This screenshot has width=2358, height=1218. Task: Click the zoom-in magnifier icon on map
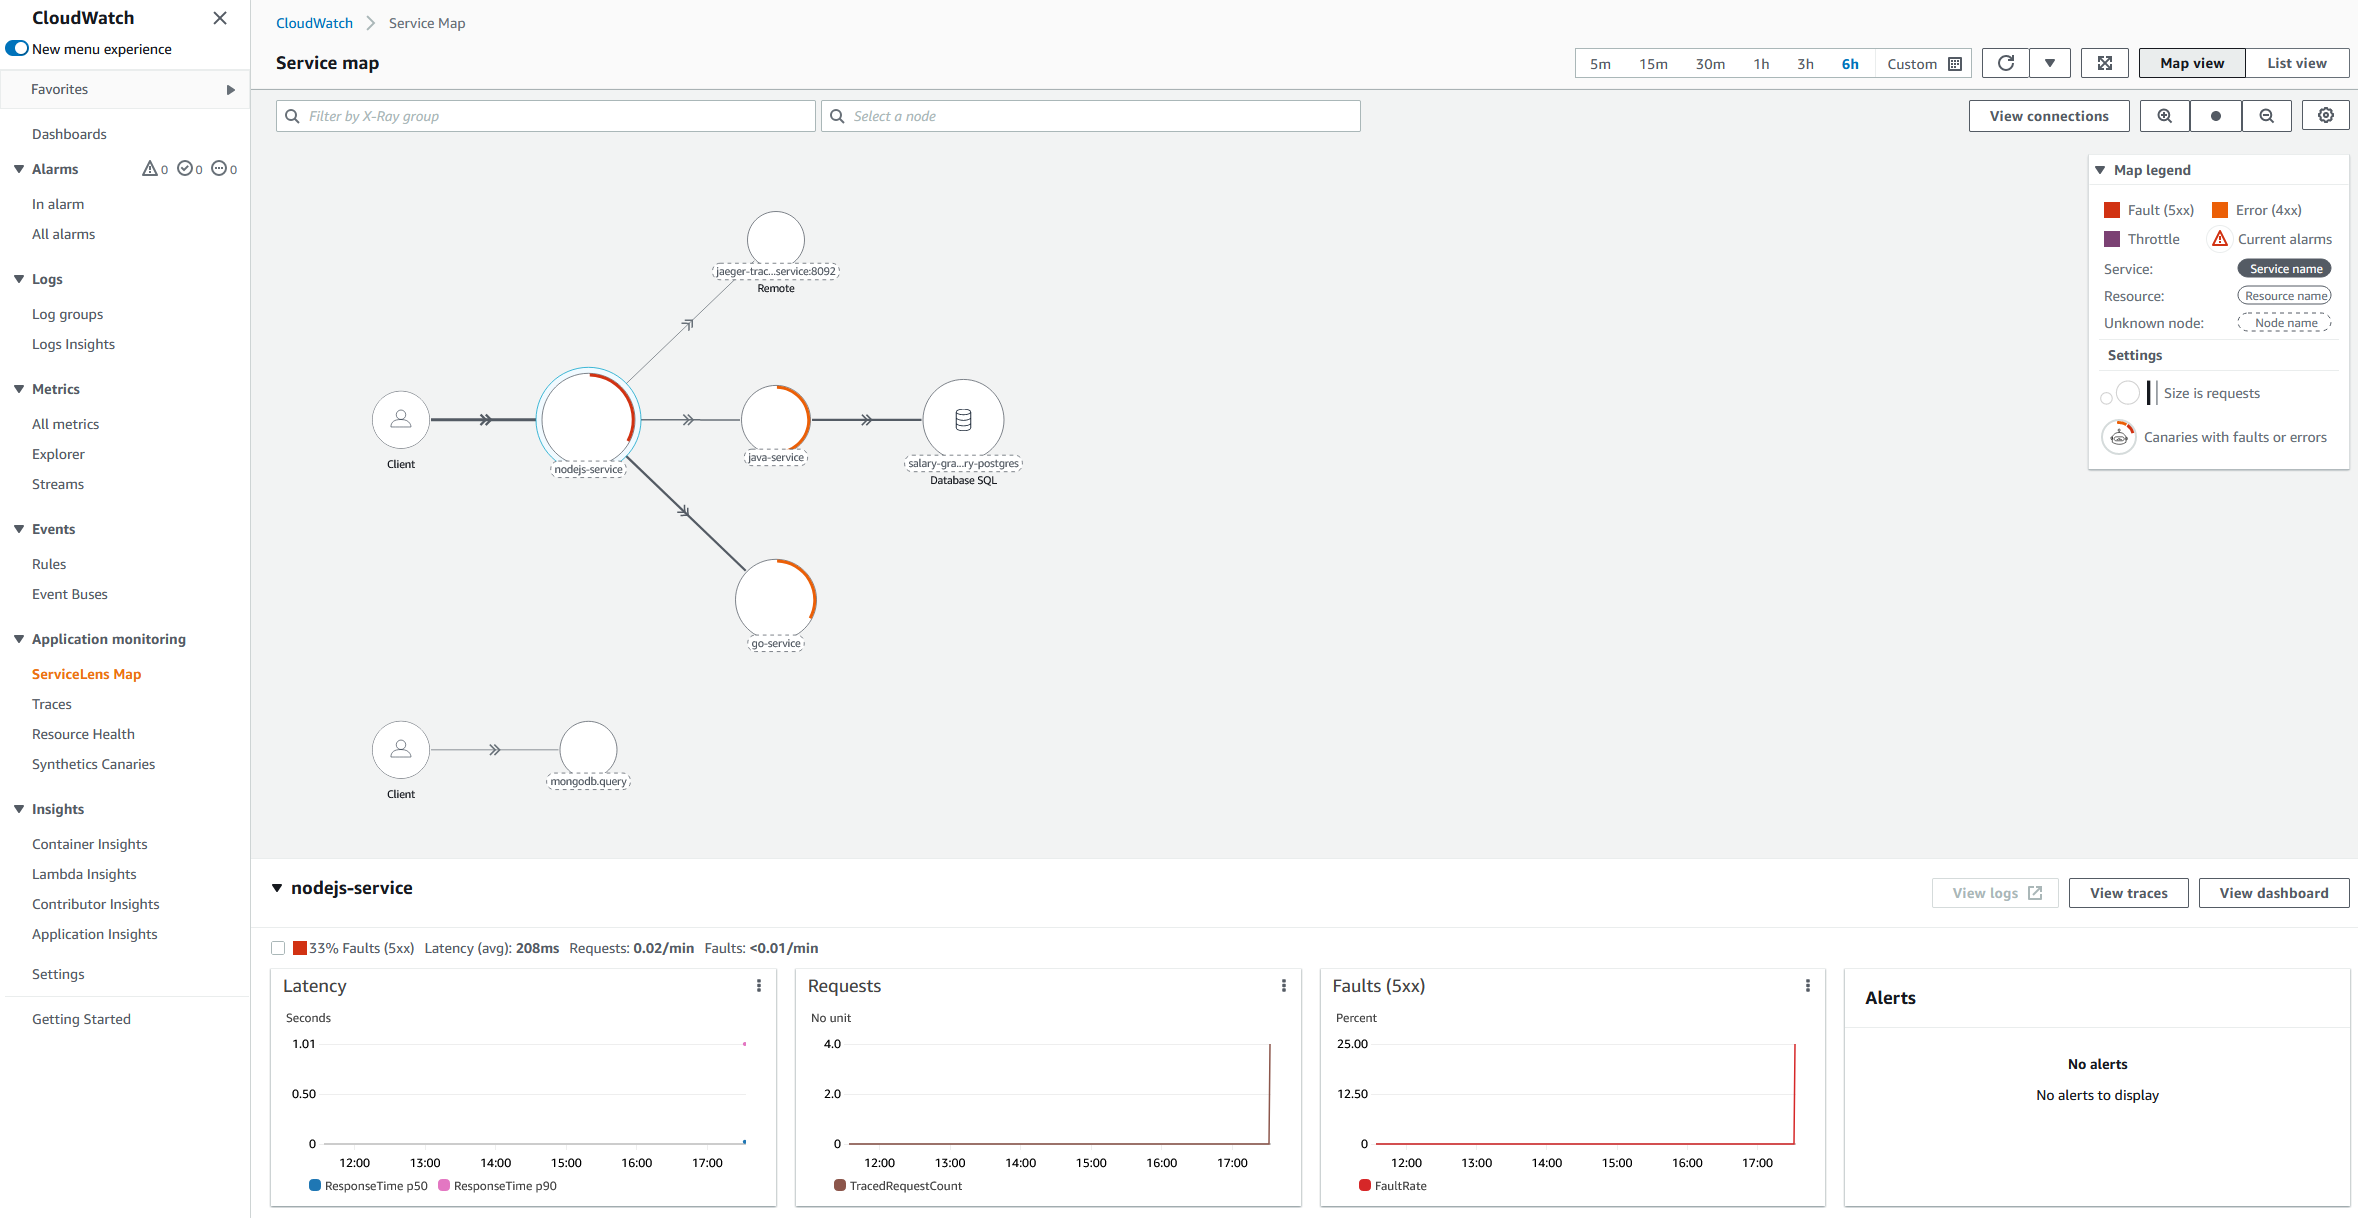[x=2164, y=115]
